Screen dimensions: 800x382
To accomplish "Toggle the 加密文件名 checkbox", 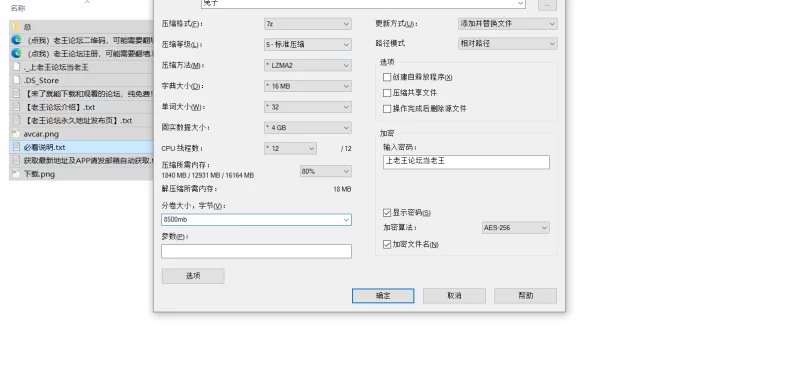I will pos(387,244).
